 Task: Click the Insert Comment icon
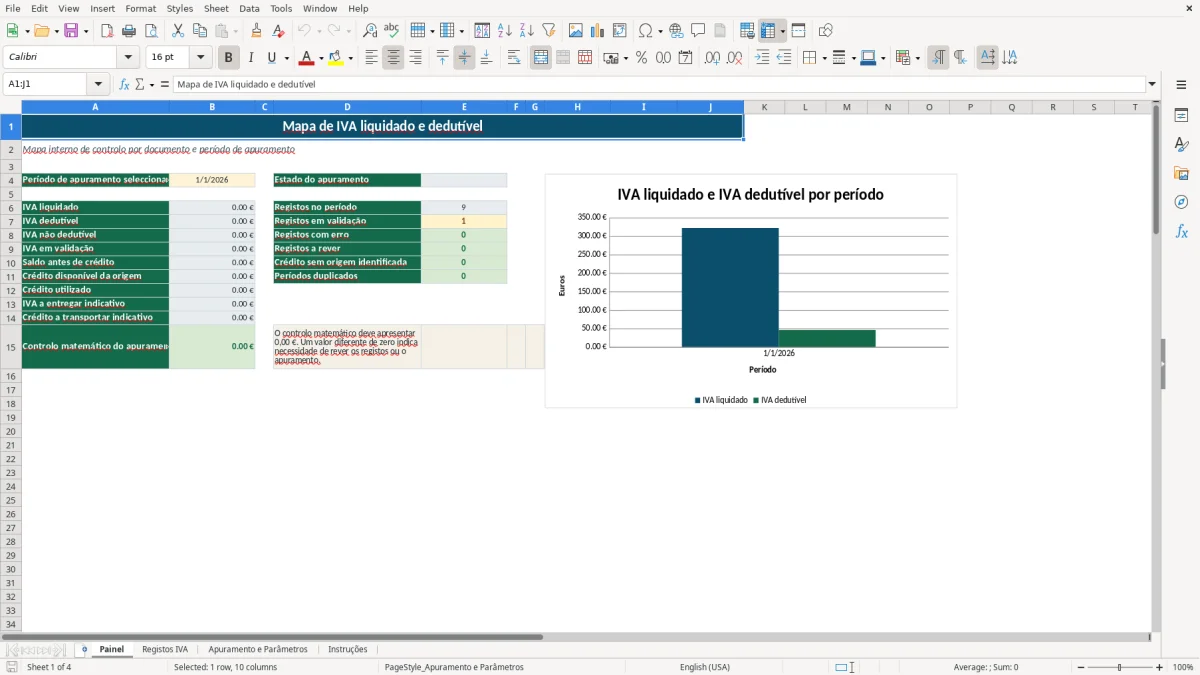698,31
